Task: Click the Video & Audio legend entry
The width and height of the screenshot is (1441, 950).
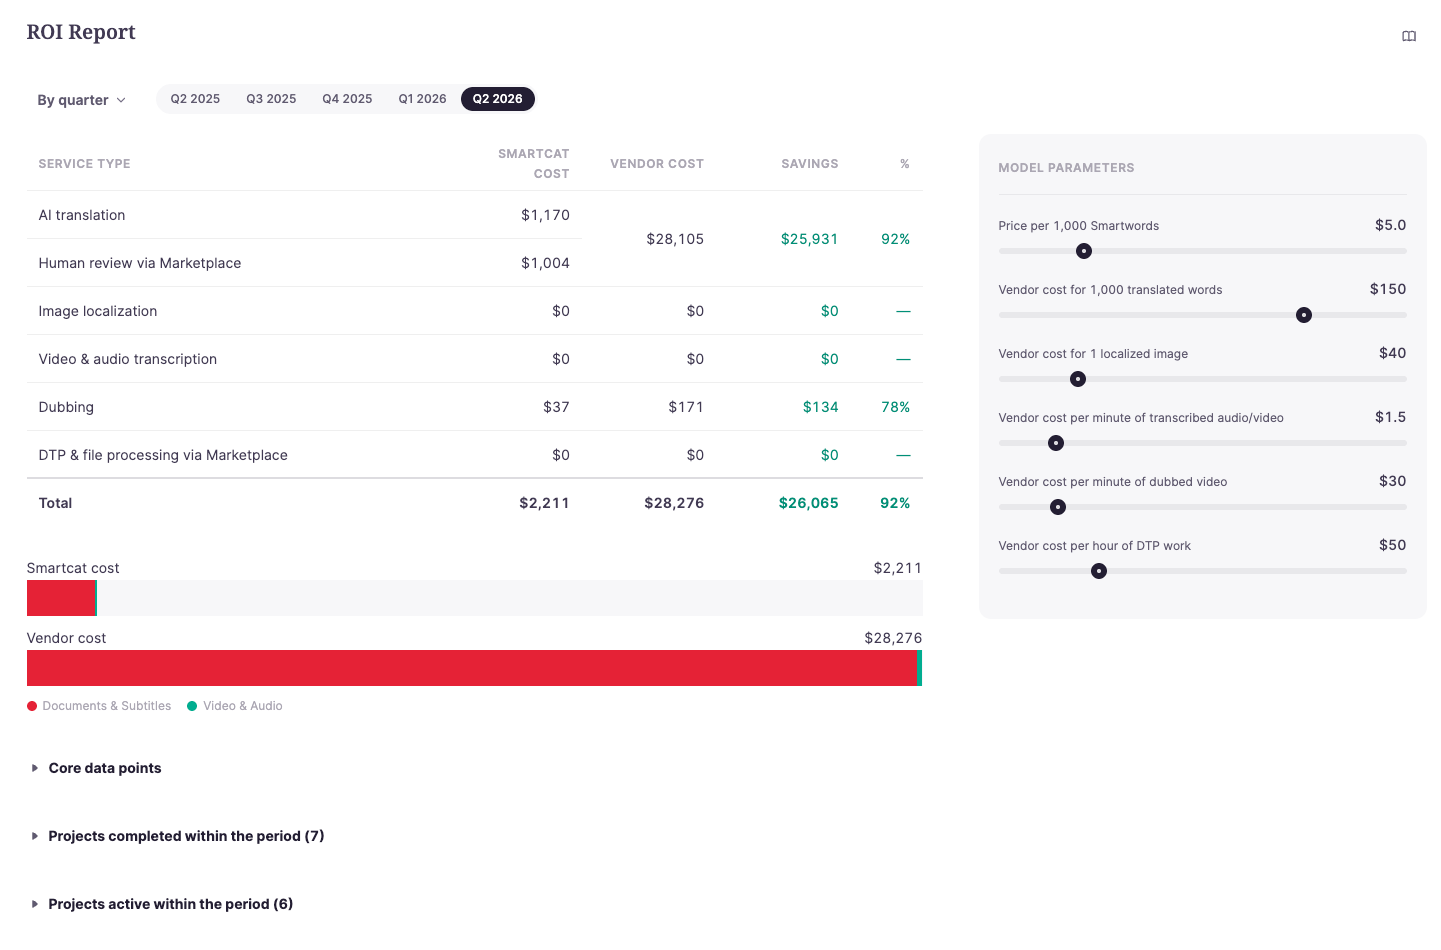Action: click(x=235, y=706)
